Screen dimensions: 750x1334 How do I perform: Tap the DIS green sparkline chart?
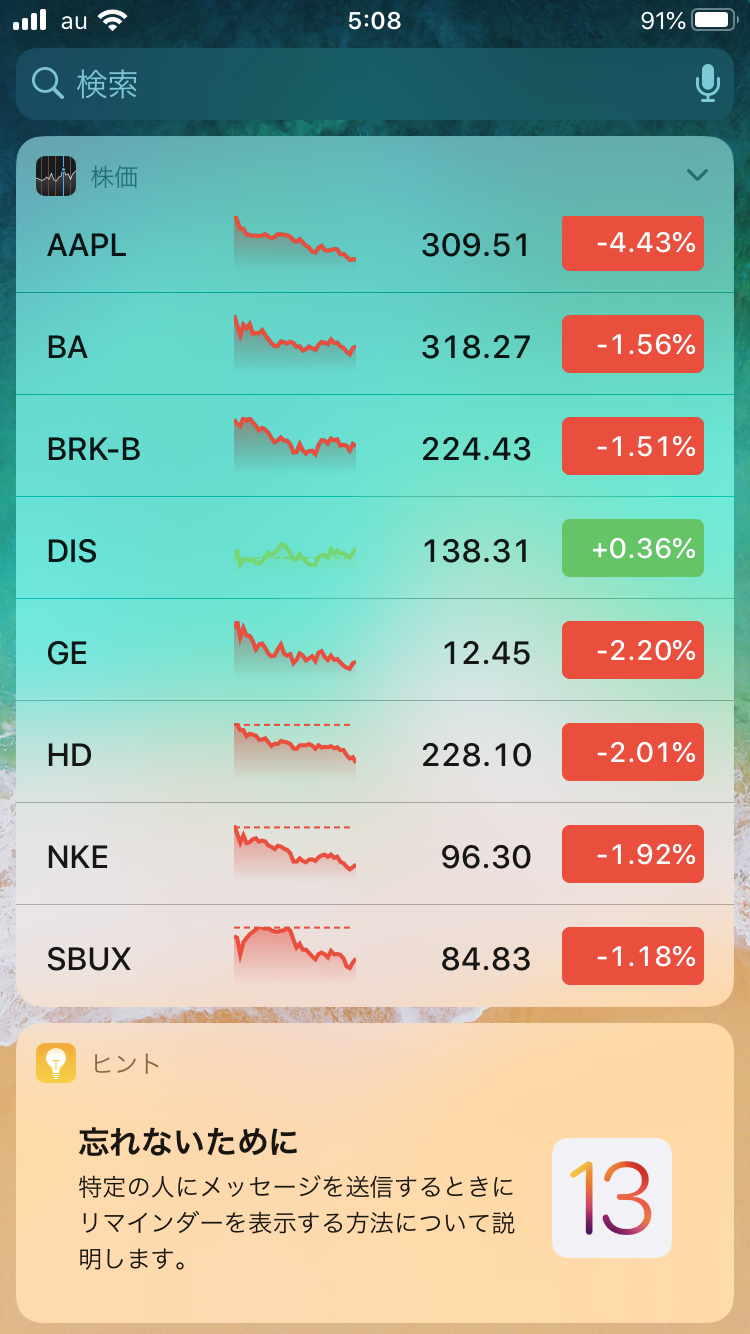click(x=295, y=553)
